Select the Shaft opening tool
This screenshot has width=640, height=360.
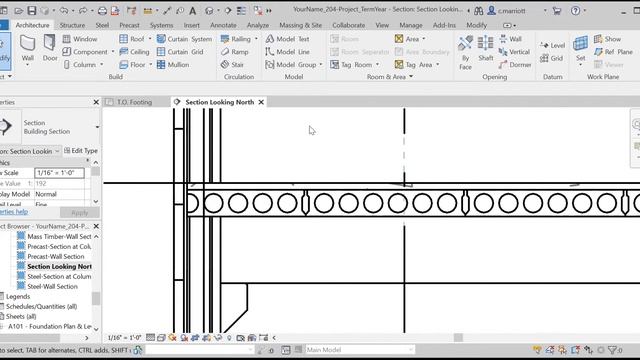(x=486, y=49)
